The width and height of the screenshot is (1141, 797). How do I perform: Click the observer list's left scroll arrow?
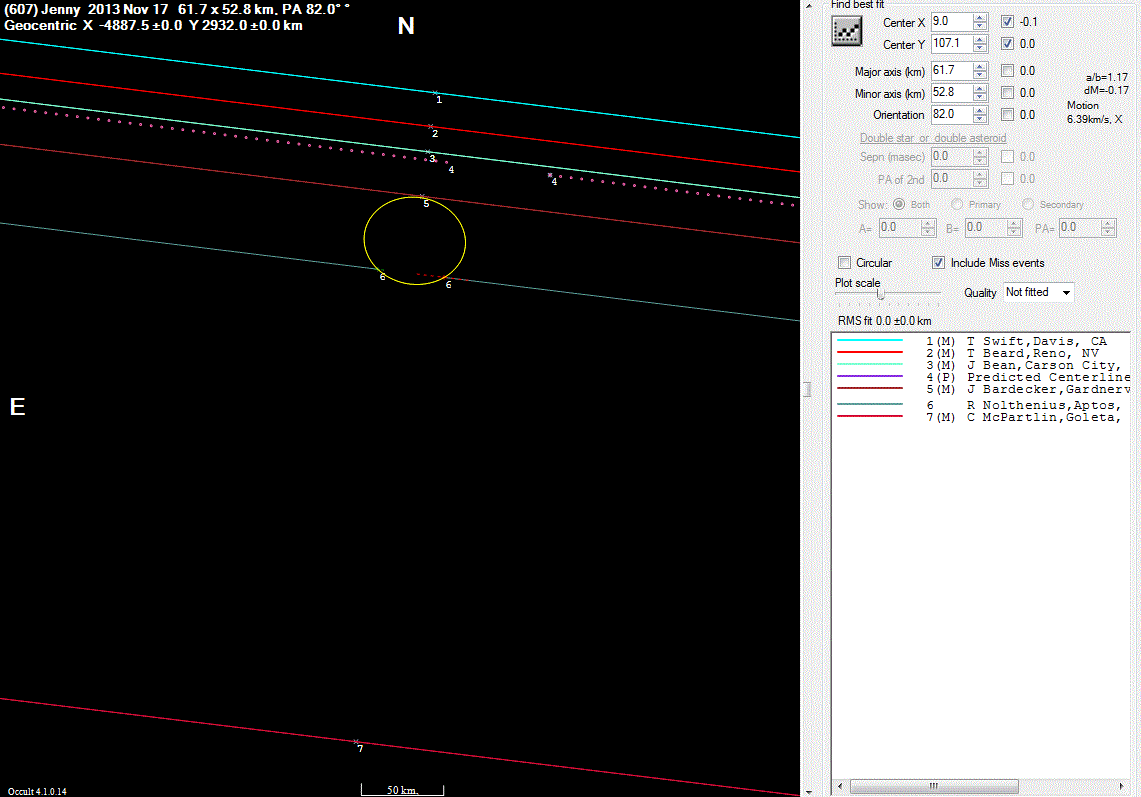(x=840, y=786)
